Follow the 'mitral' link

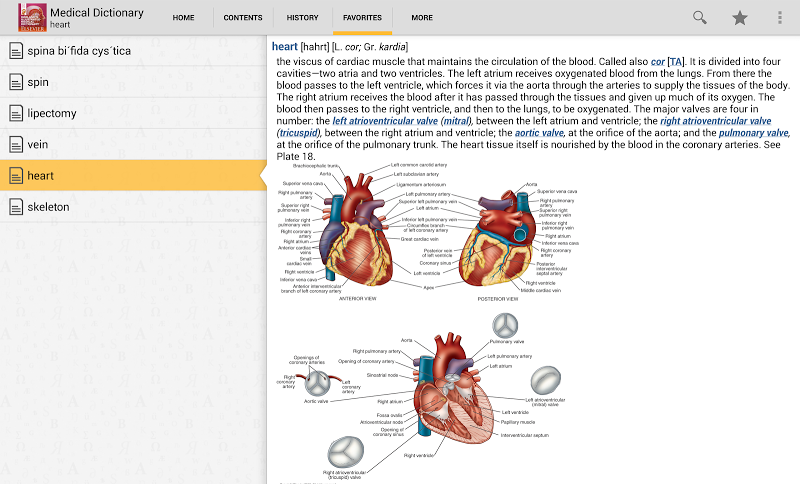click(457, 121)
